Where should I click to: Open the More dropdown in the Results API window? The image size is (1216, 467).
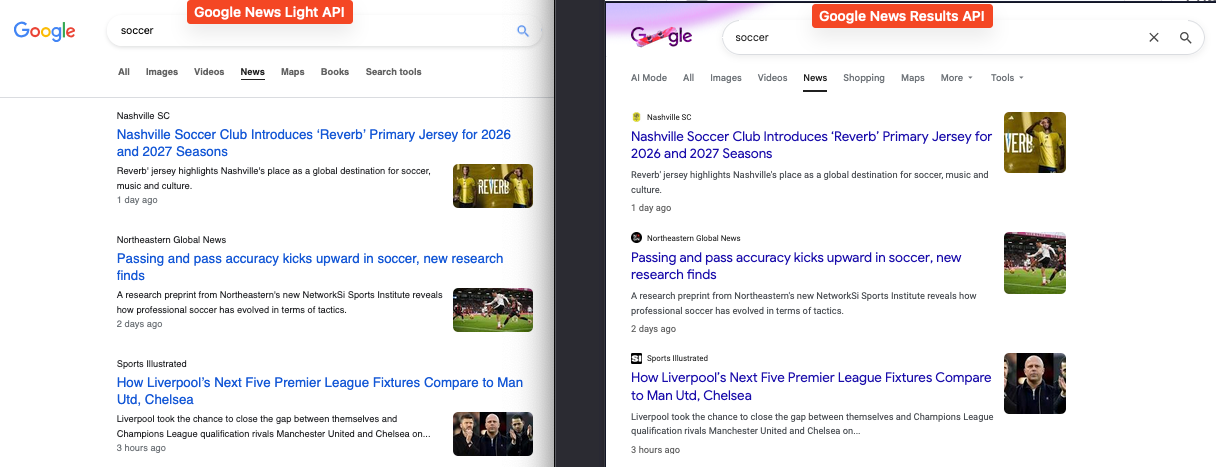(x=956, y=78)
